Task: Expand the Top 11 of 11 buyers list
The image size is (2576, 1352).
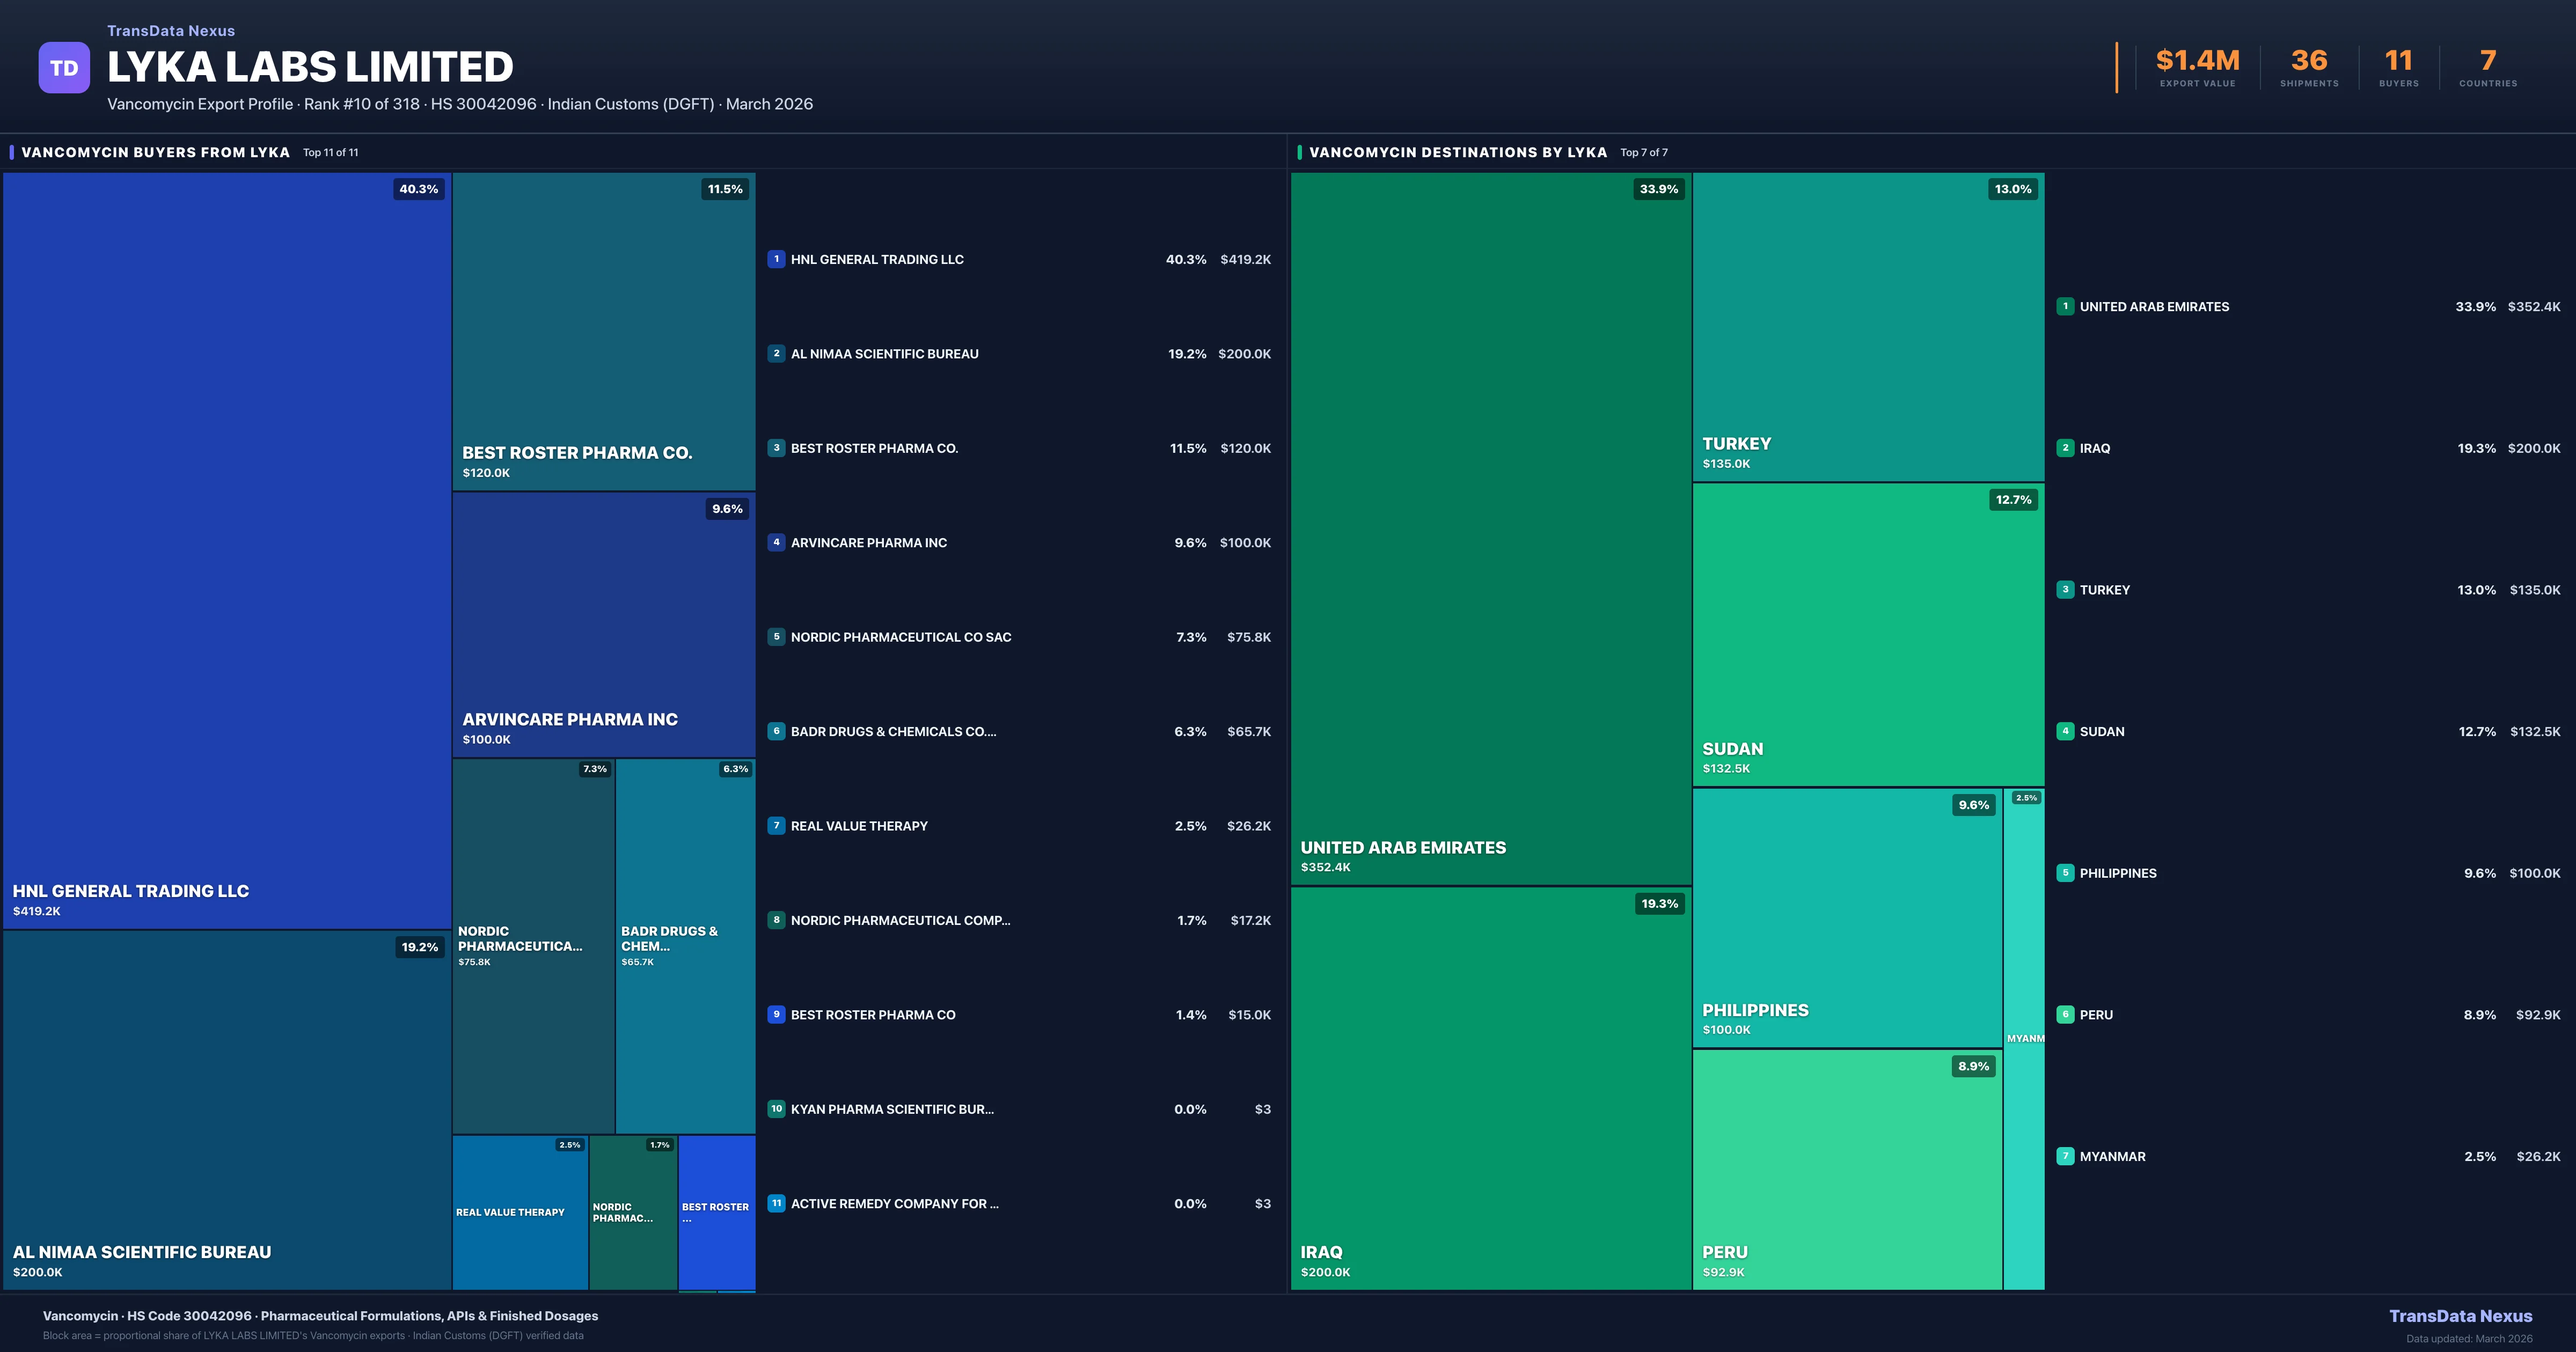Action: 330,152
